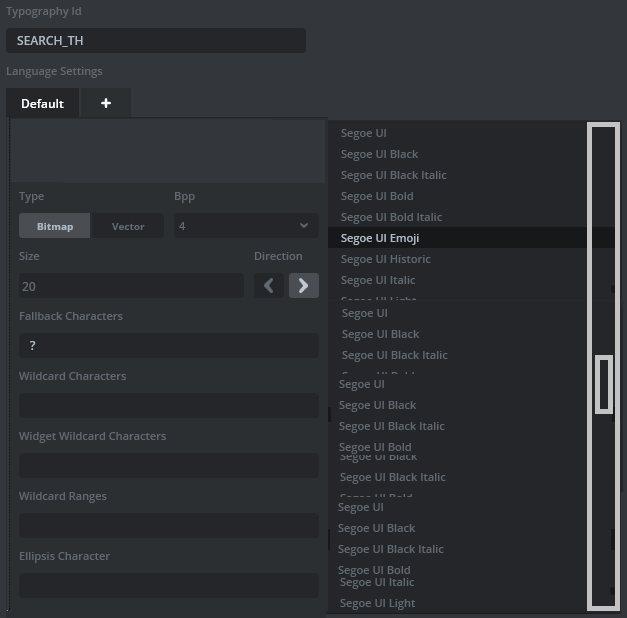This screenshot has height=618, width=627.
Task: Click the font list scrollbar thumb
Action: point(603,384)
